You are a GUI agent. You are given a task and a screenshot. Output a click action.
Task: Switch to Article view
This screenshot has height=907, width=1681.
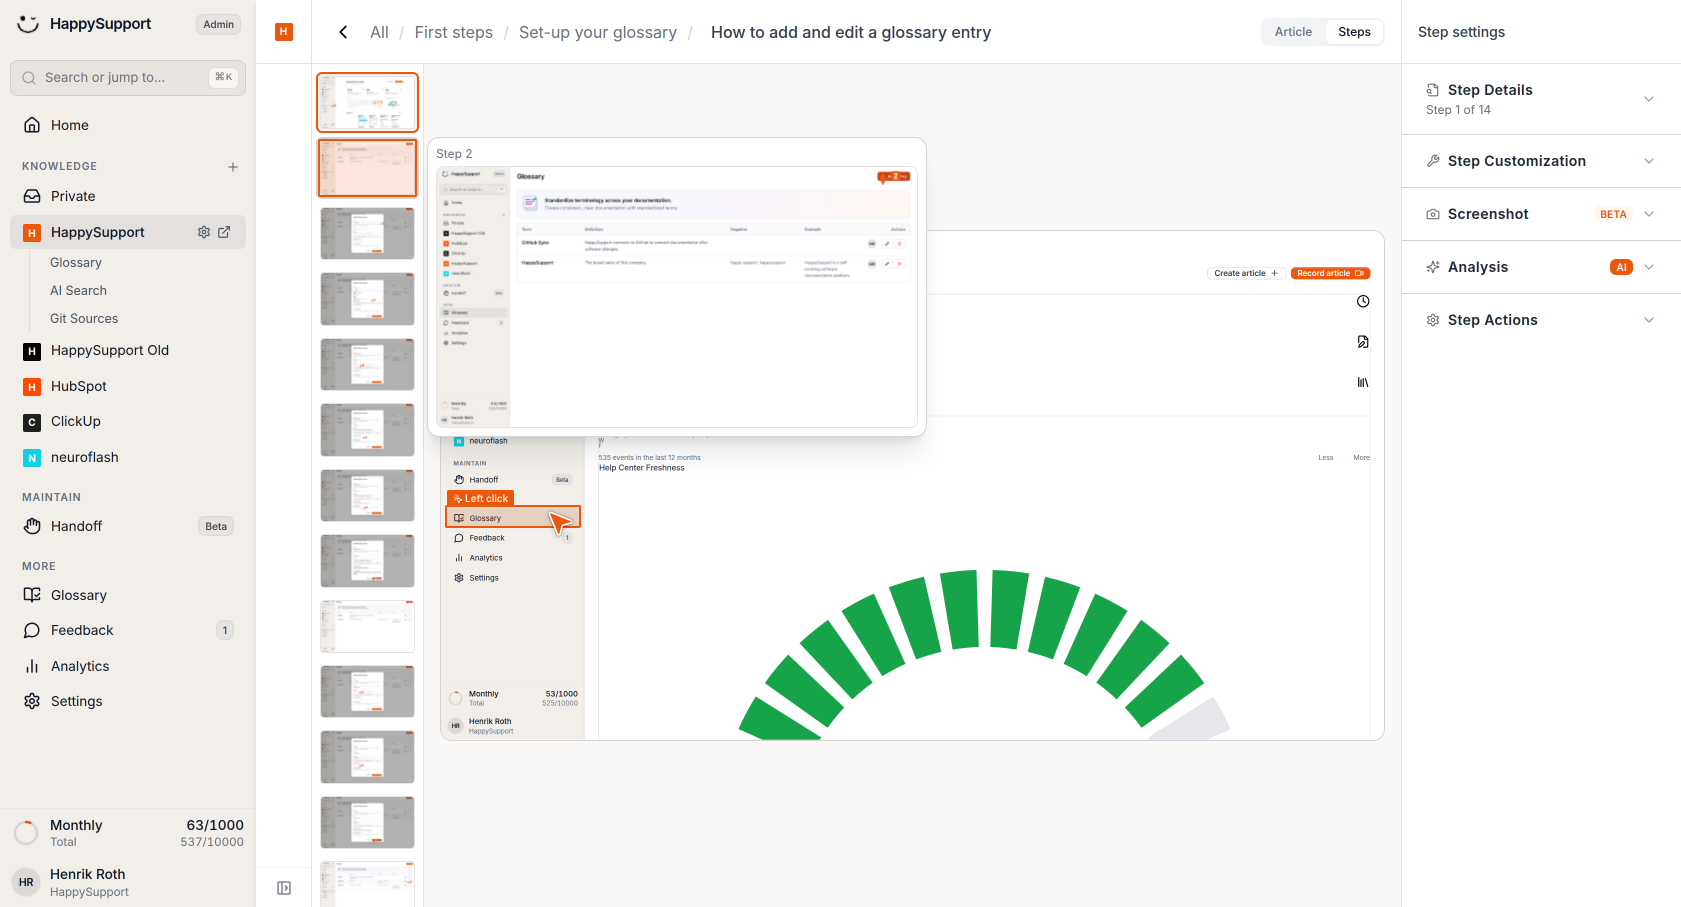click(1293, 32)
